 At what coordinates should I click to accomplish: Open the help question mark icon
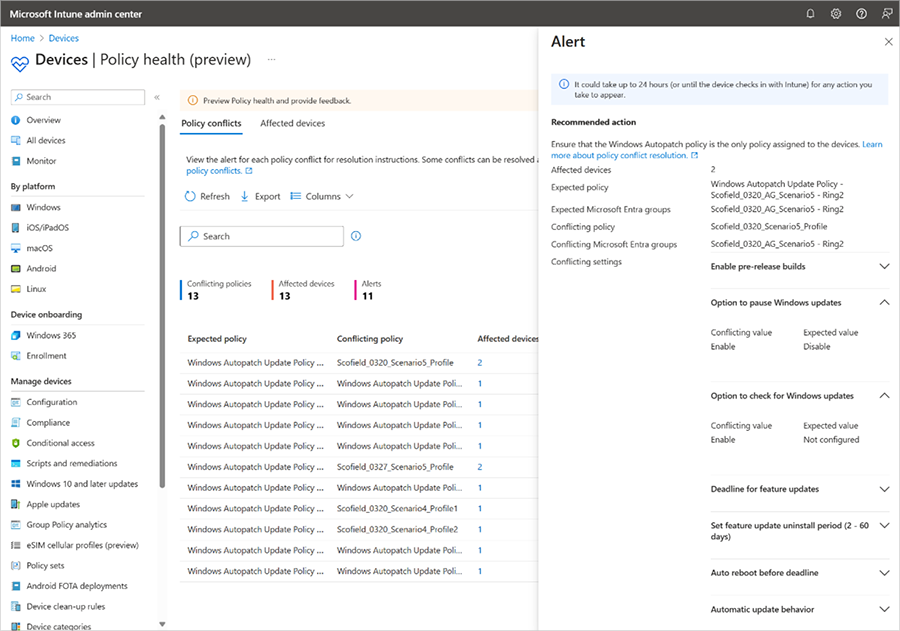tap(861, 13)
